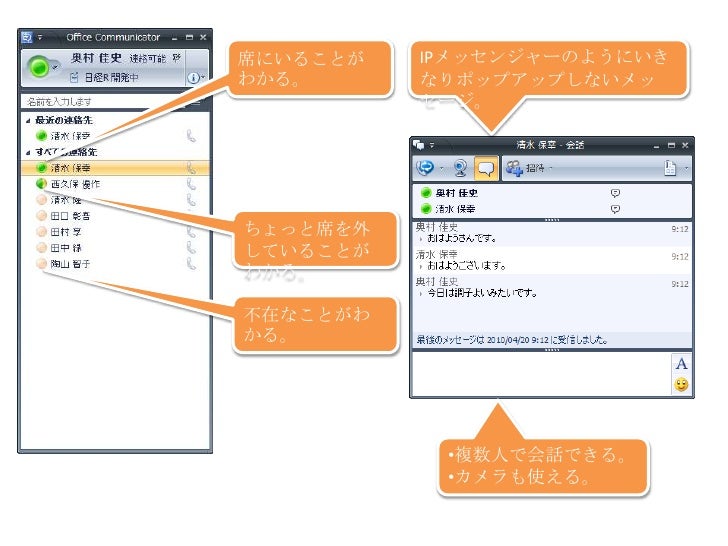Screen dimensions: 728x546
Task: Collapse the 最近の連絡先 group
Action: click(28, 121)
